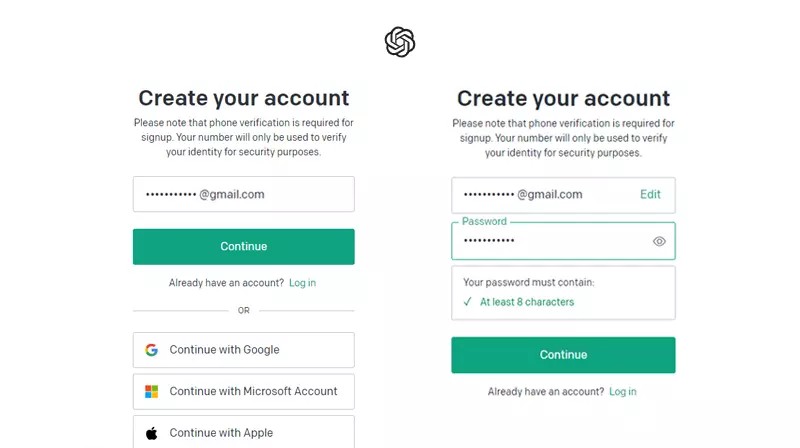Click the green checkmark beside 8 characters rule

[x=467, y=302]
